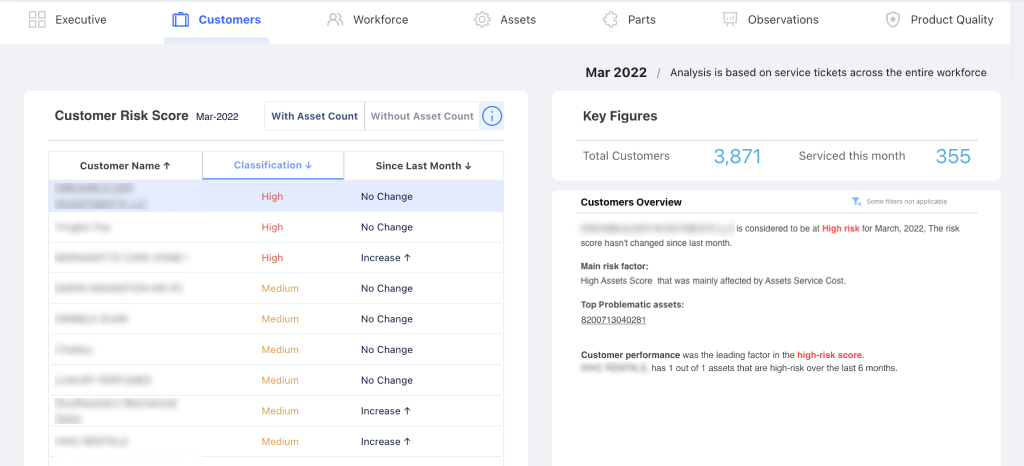
Task: Click the Total Customers value 3,871
Action: coord(737,156)
